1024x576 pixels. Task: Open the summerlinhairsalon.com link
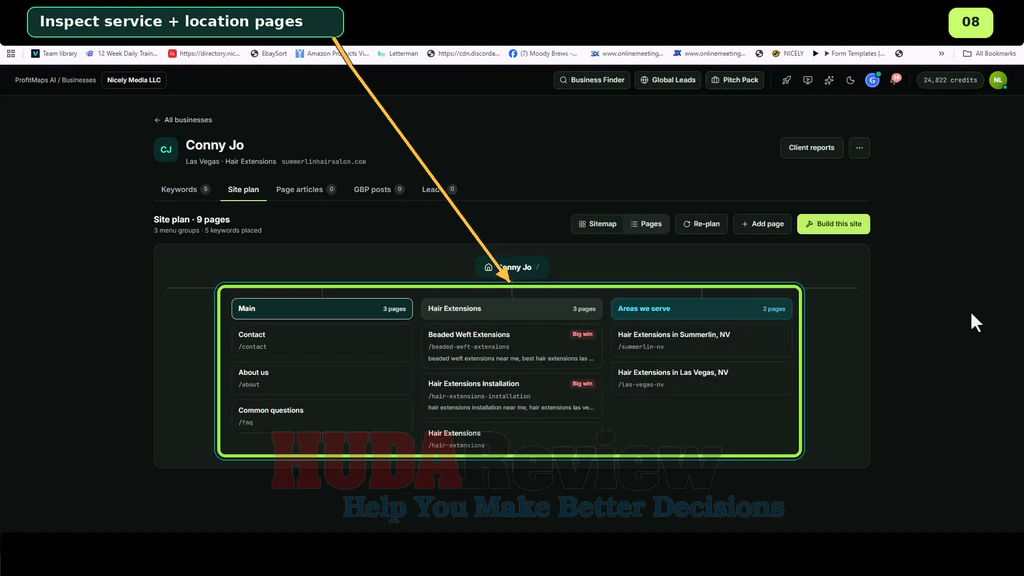323,161
